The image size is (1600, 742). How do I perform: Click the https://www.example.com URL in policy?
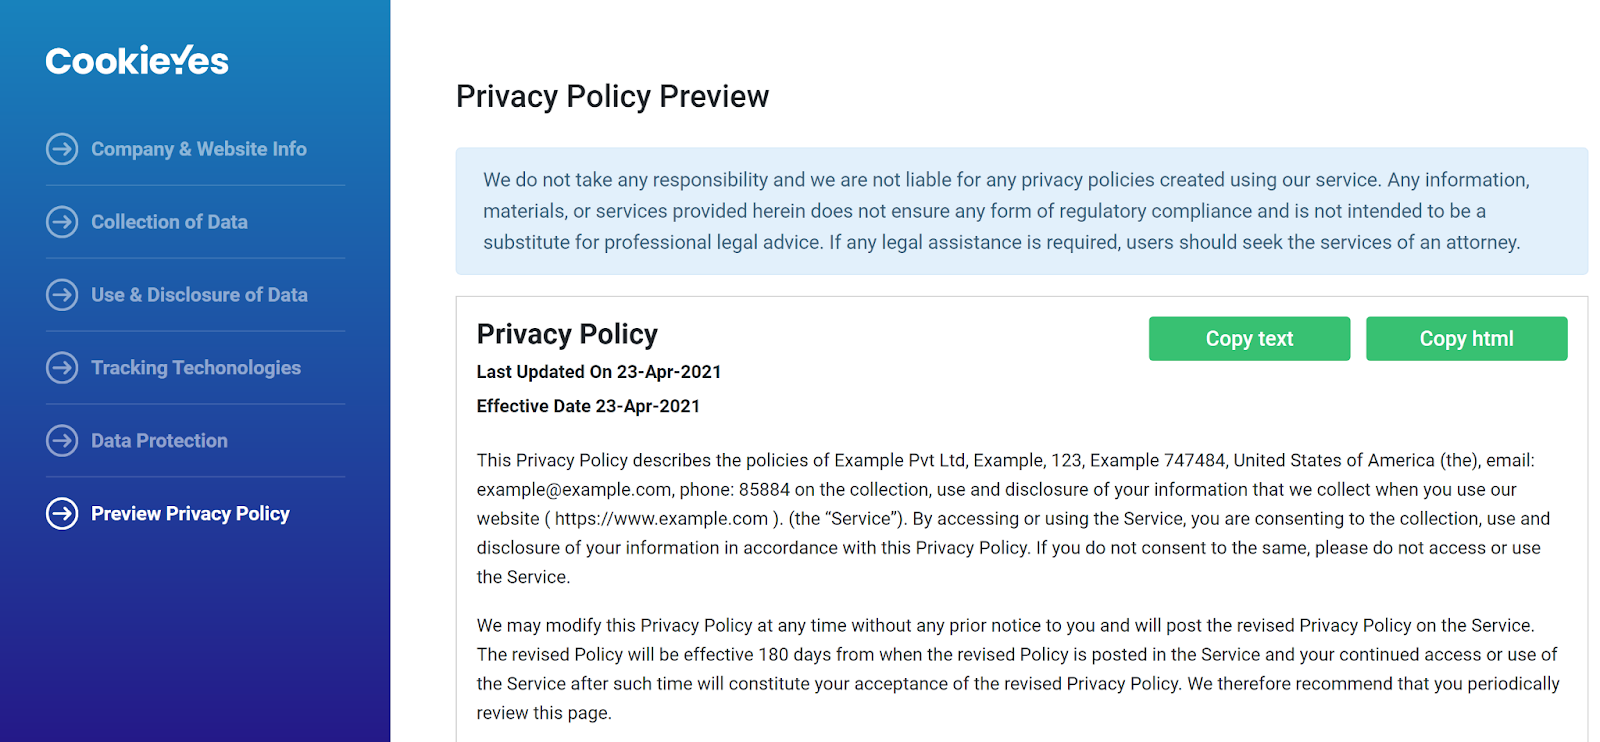point(661,519)
